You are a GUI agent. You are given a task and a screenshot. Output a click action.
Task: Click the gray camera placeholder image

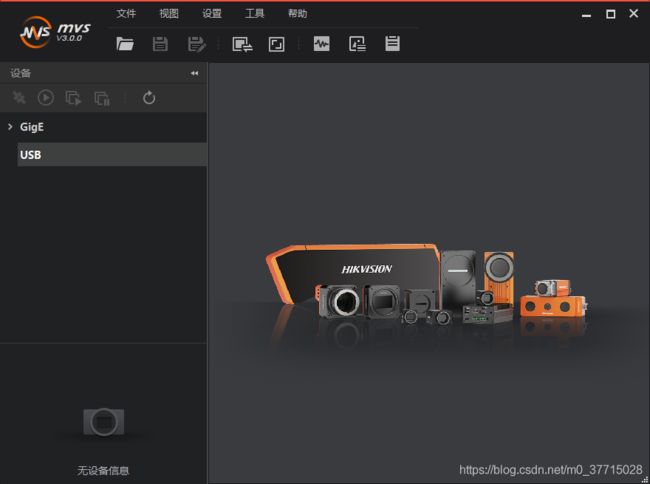click(x=104, y=422)
